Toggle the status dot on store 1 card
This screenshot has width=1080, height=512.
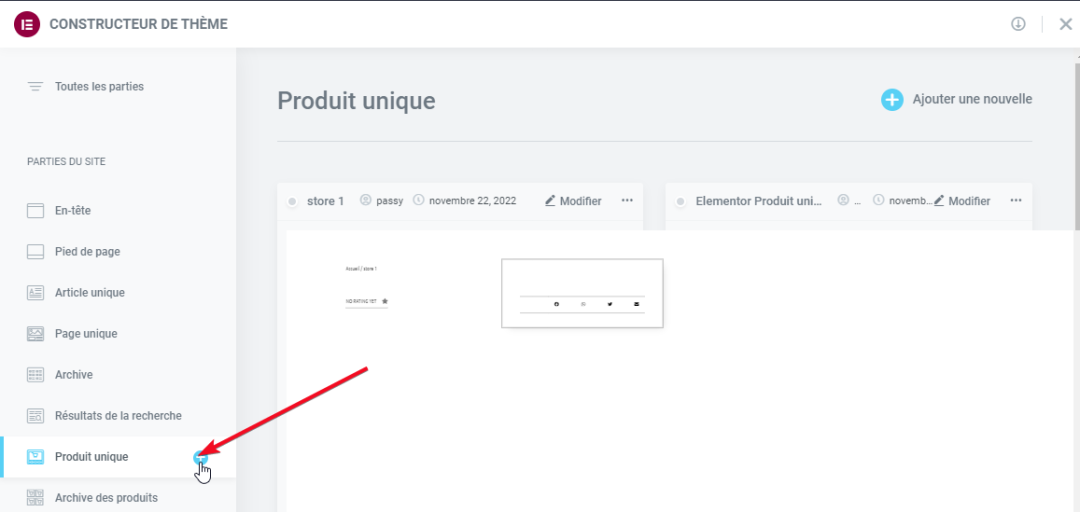[292, 202]
